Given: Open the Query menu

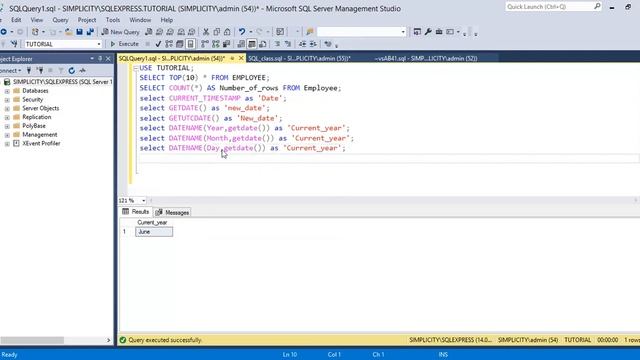Looking at the screenshot, I should 60,20.
